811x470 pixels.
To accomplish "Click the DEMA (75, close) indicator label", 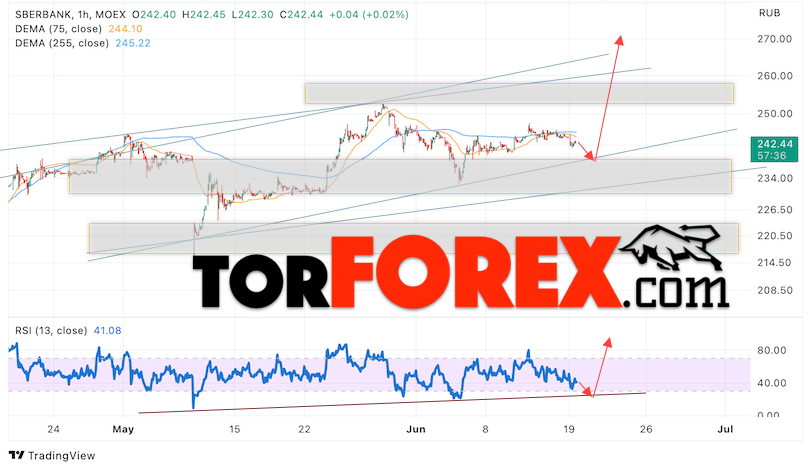I will [58, 29].
